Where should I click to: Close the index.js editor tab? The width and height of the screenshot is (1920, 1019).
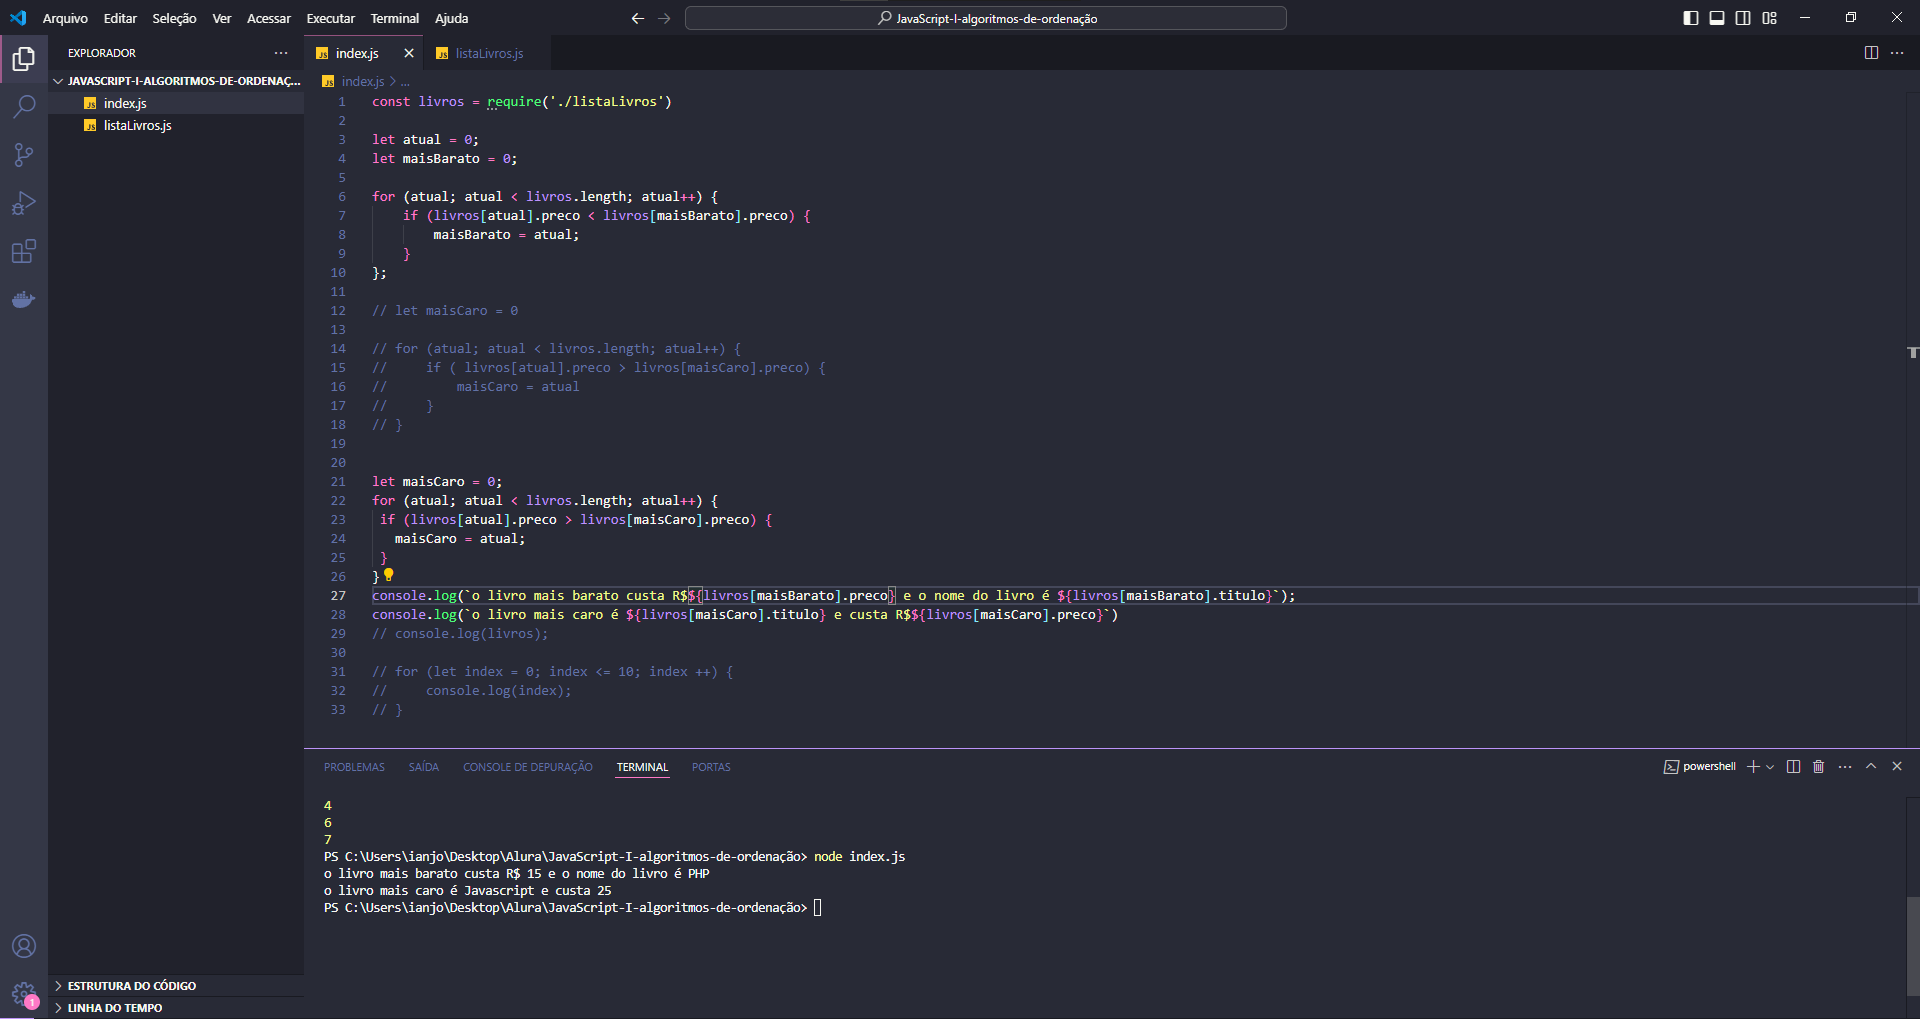[x=409, y=53]
